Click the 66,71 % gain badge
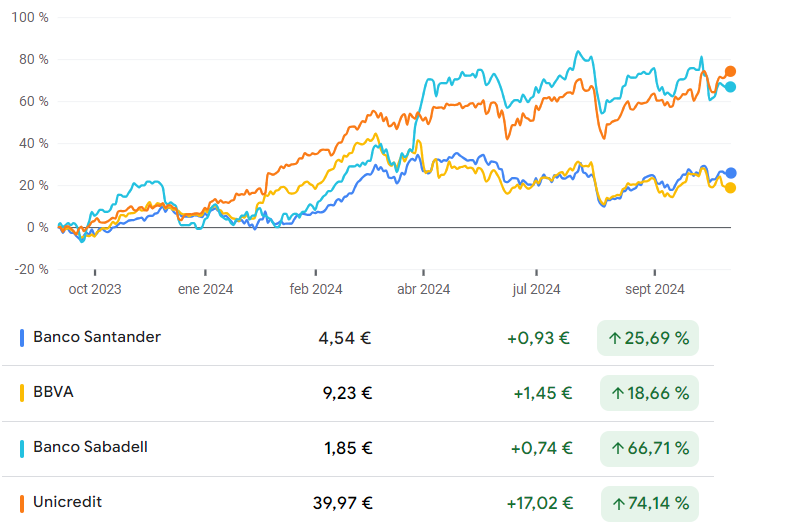 click(x=648, y=448)
